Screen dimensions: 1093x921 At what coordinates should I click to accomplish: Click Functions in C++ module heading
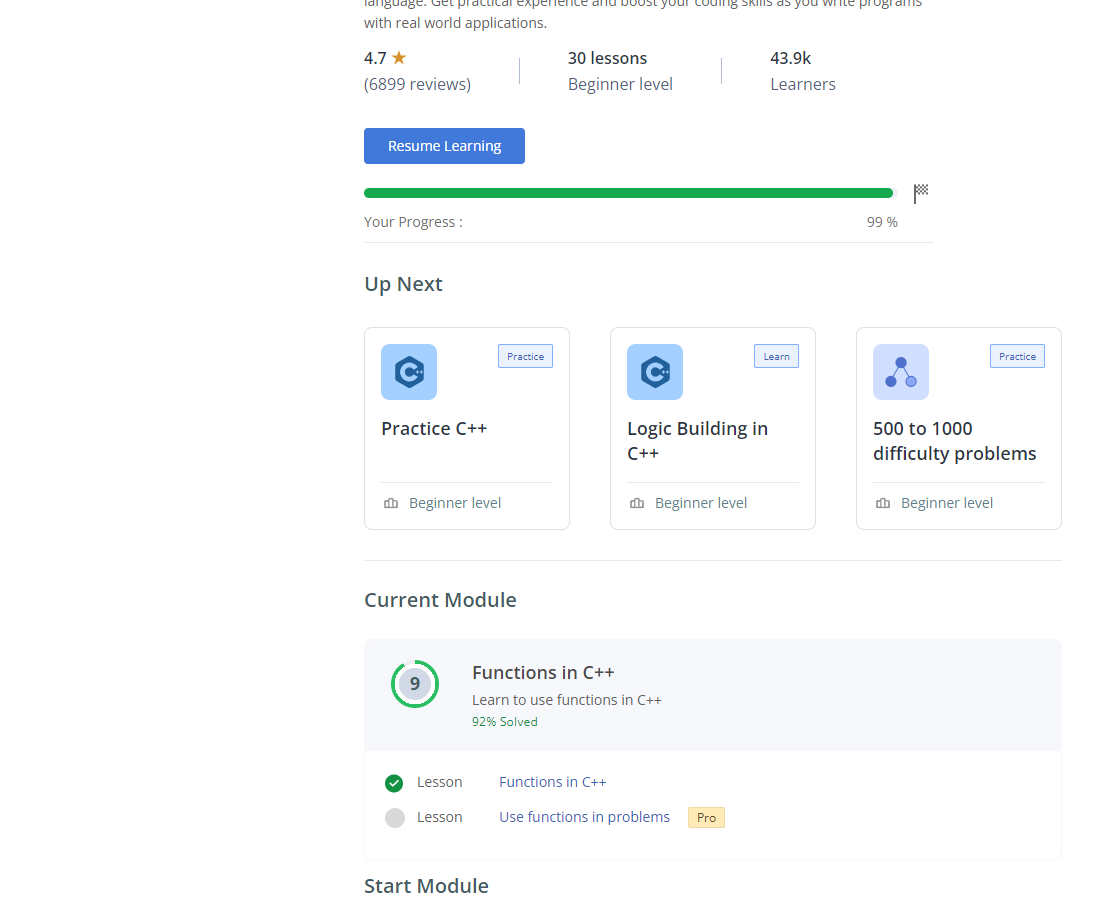(543, 673)
